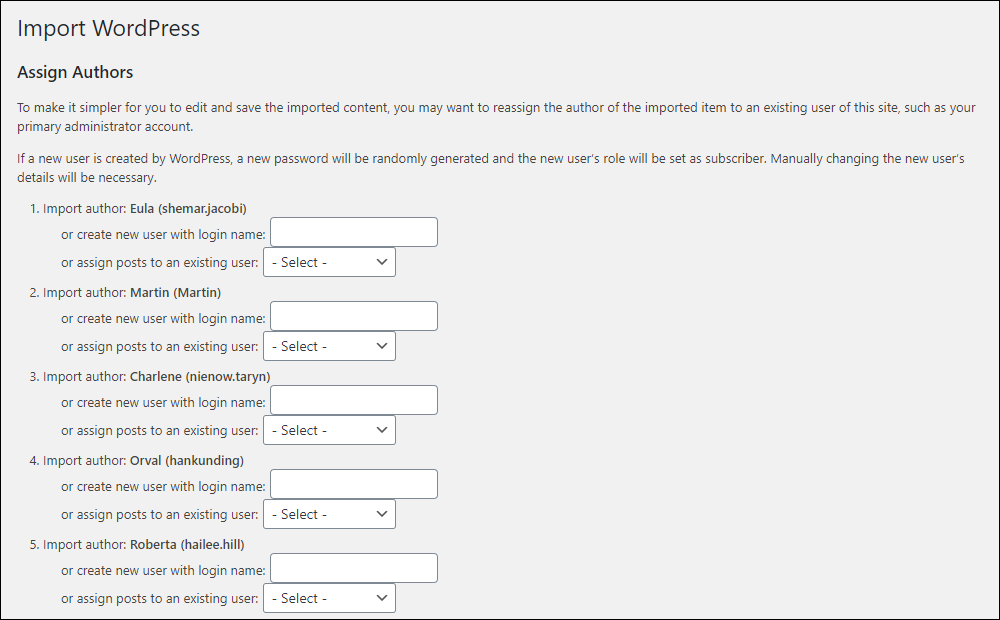
Task: Select the text 'Roberta (hailee.hill)'
Action: click(187, 545)
